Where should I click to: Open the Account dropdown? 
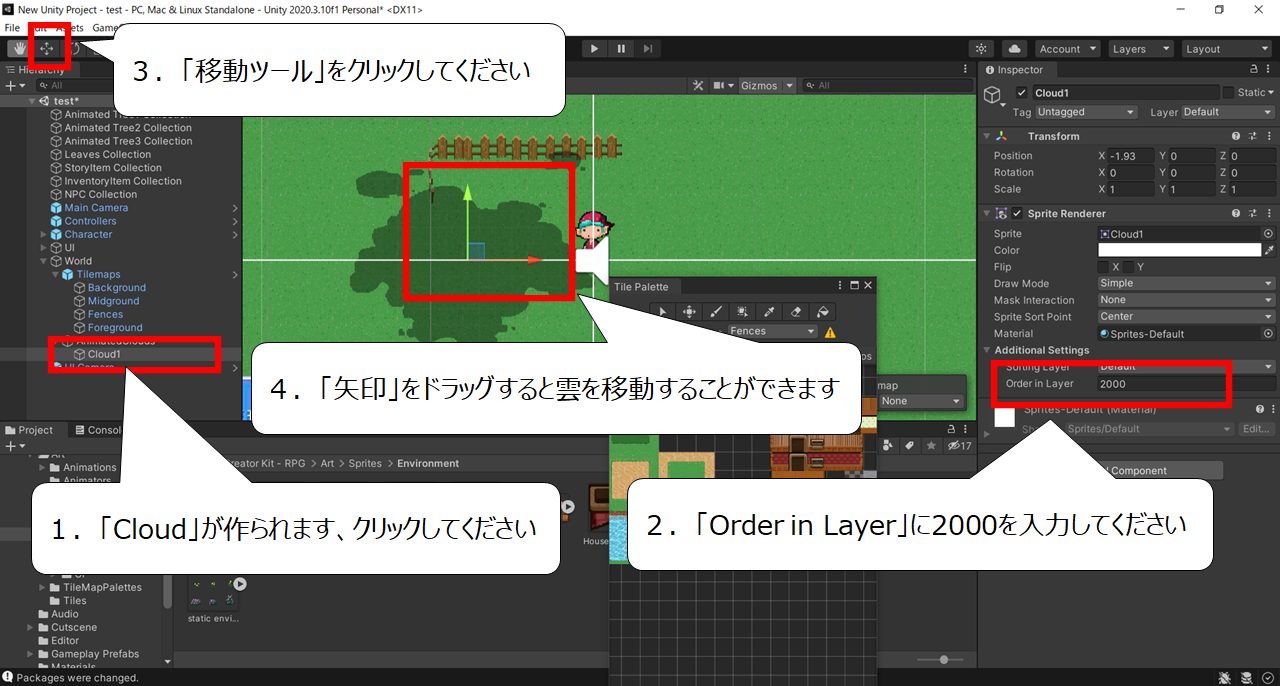[1067, 48]
